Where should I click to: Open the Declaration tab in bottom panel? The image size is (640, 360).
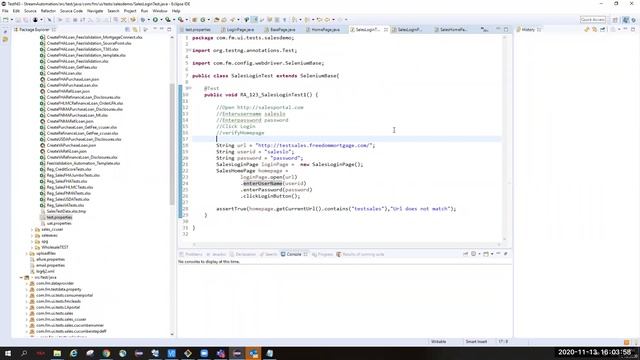(x=243, y=254)
